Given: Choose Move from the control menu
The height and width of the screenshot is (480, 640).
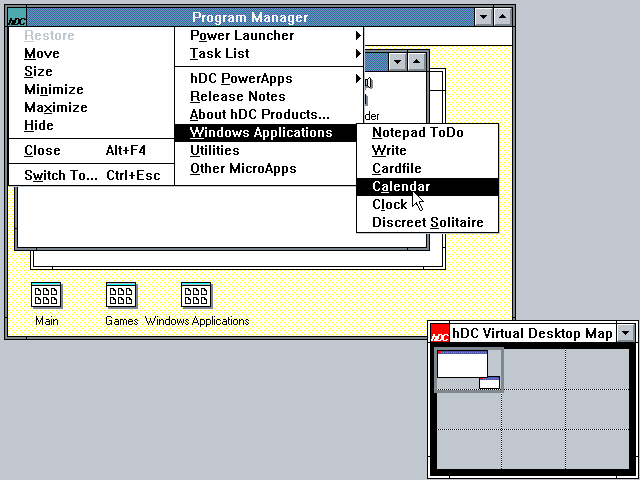Looking at the screenshot, I should (x=91, y=53).
